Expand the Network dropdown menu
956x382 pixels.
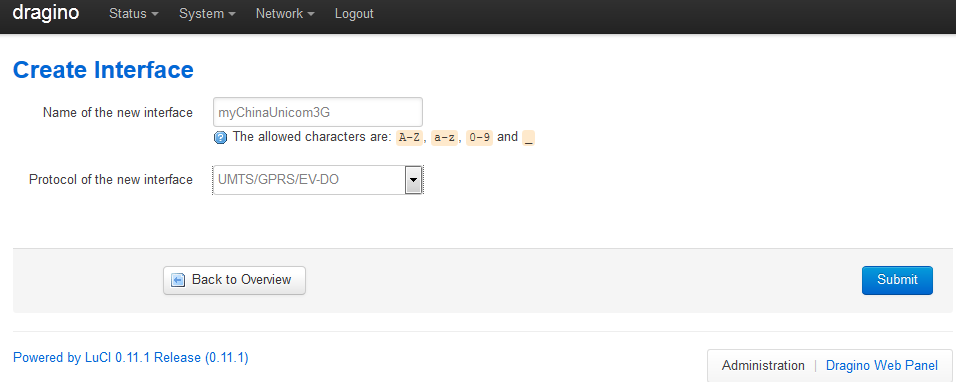(285, 13)
